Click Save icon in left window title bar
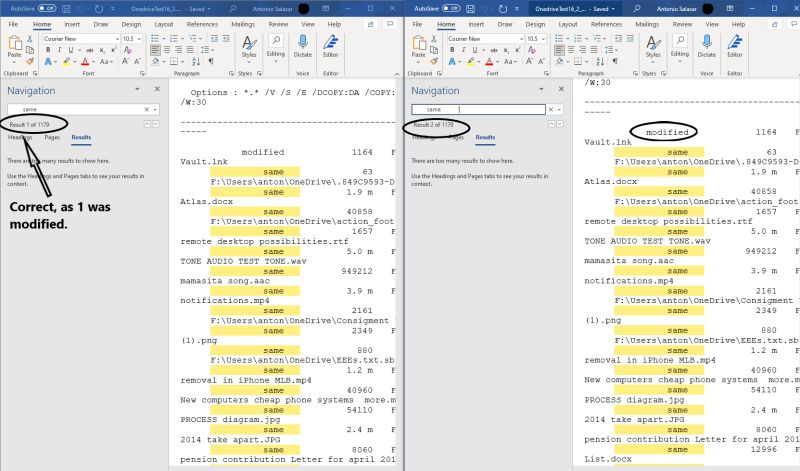800x471 pixels. [x=66, y=9]
